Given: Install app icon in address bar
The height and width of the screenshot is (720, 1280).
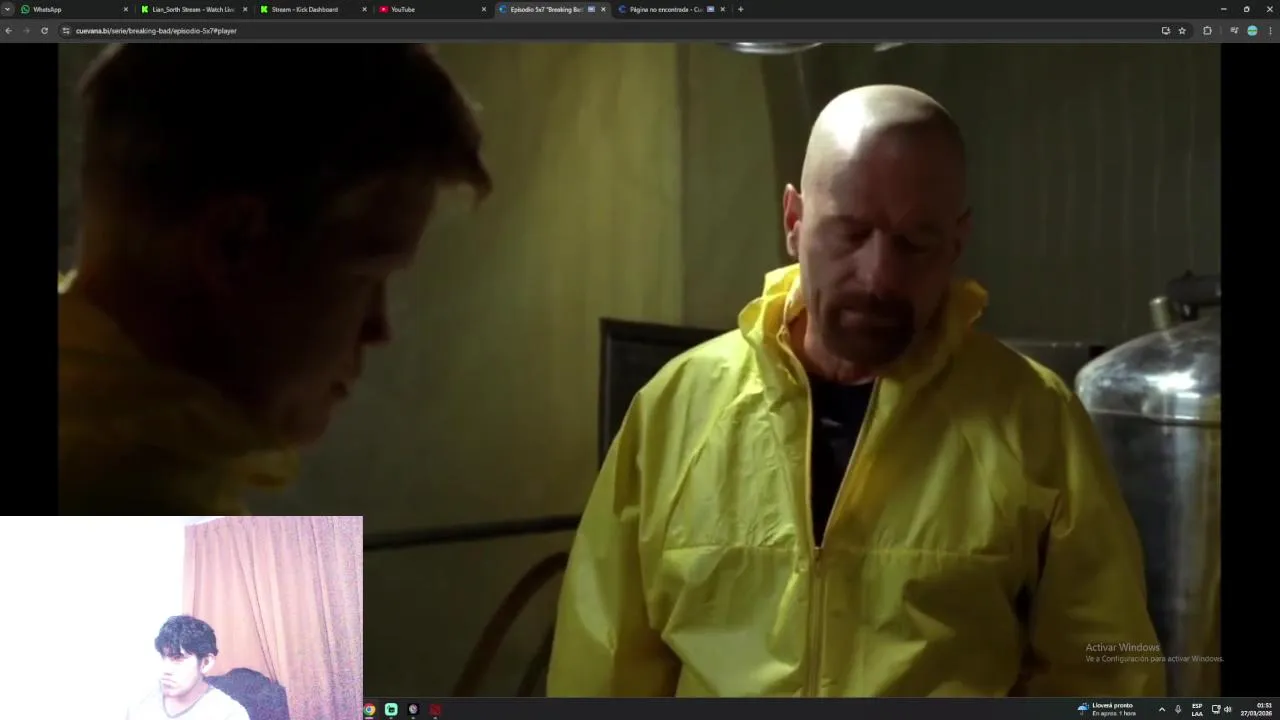Looking at the screenshot, I should (1165, 31).
